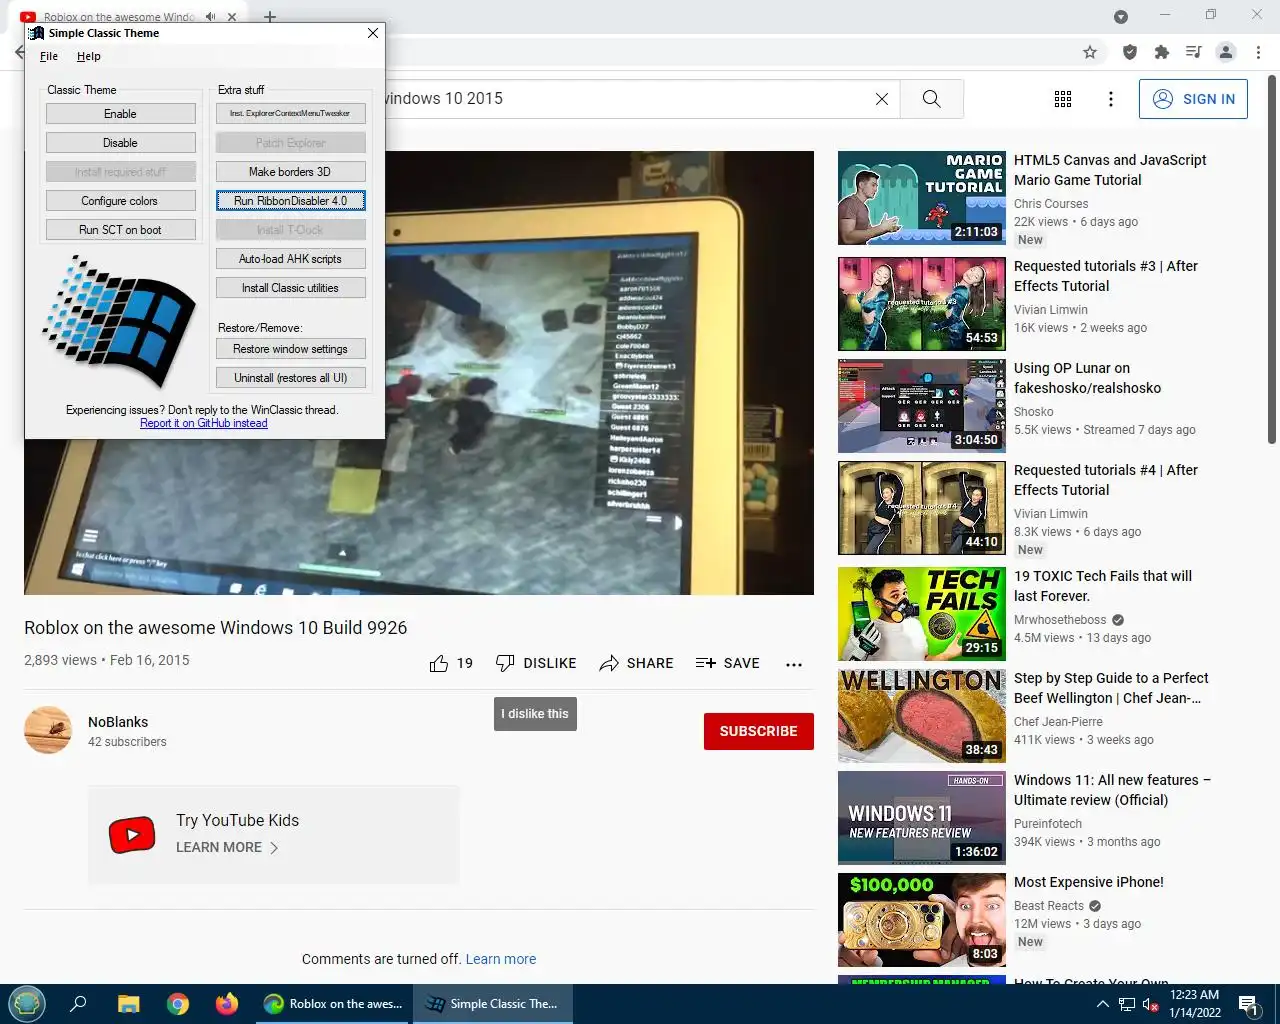Click Make borders 3D button
Image resolution: width=1280 pixels, height=1024 pixels.
pos(291,172)
